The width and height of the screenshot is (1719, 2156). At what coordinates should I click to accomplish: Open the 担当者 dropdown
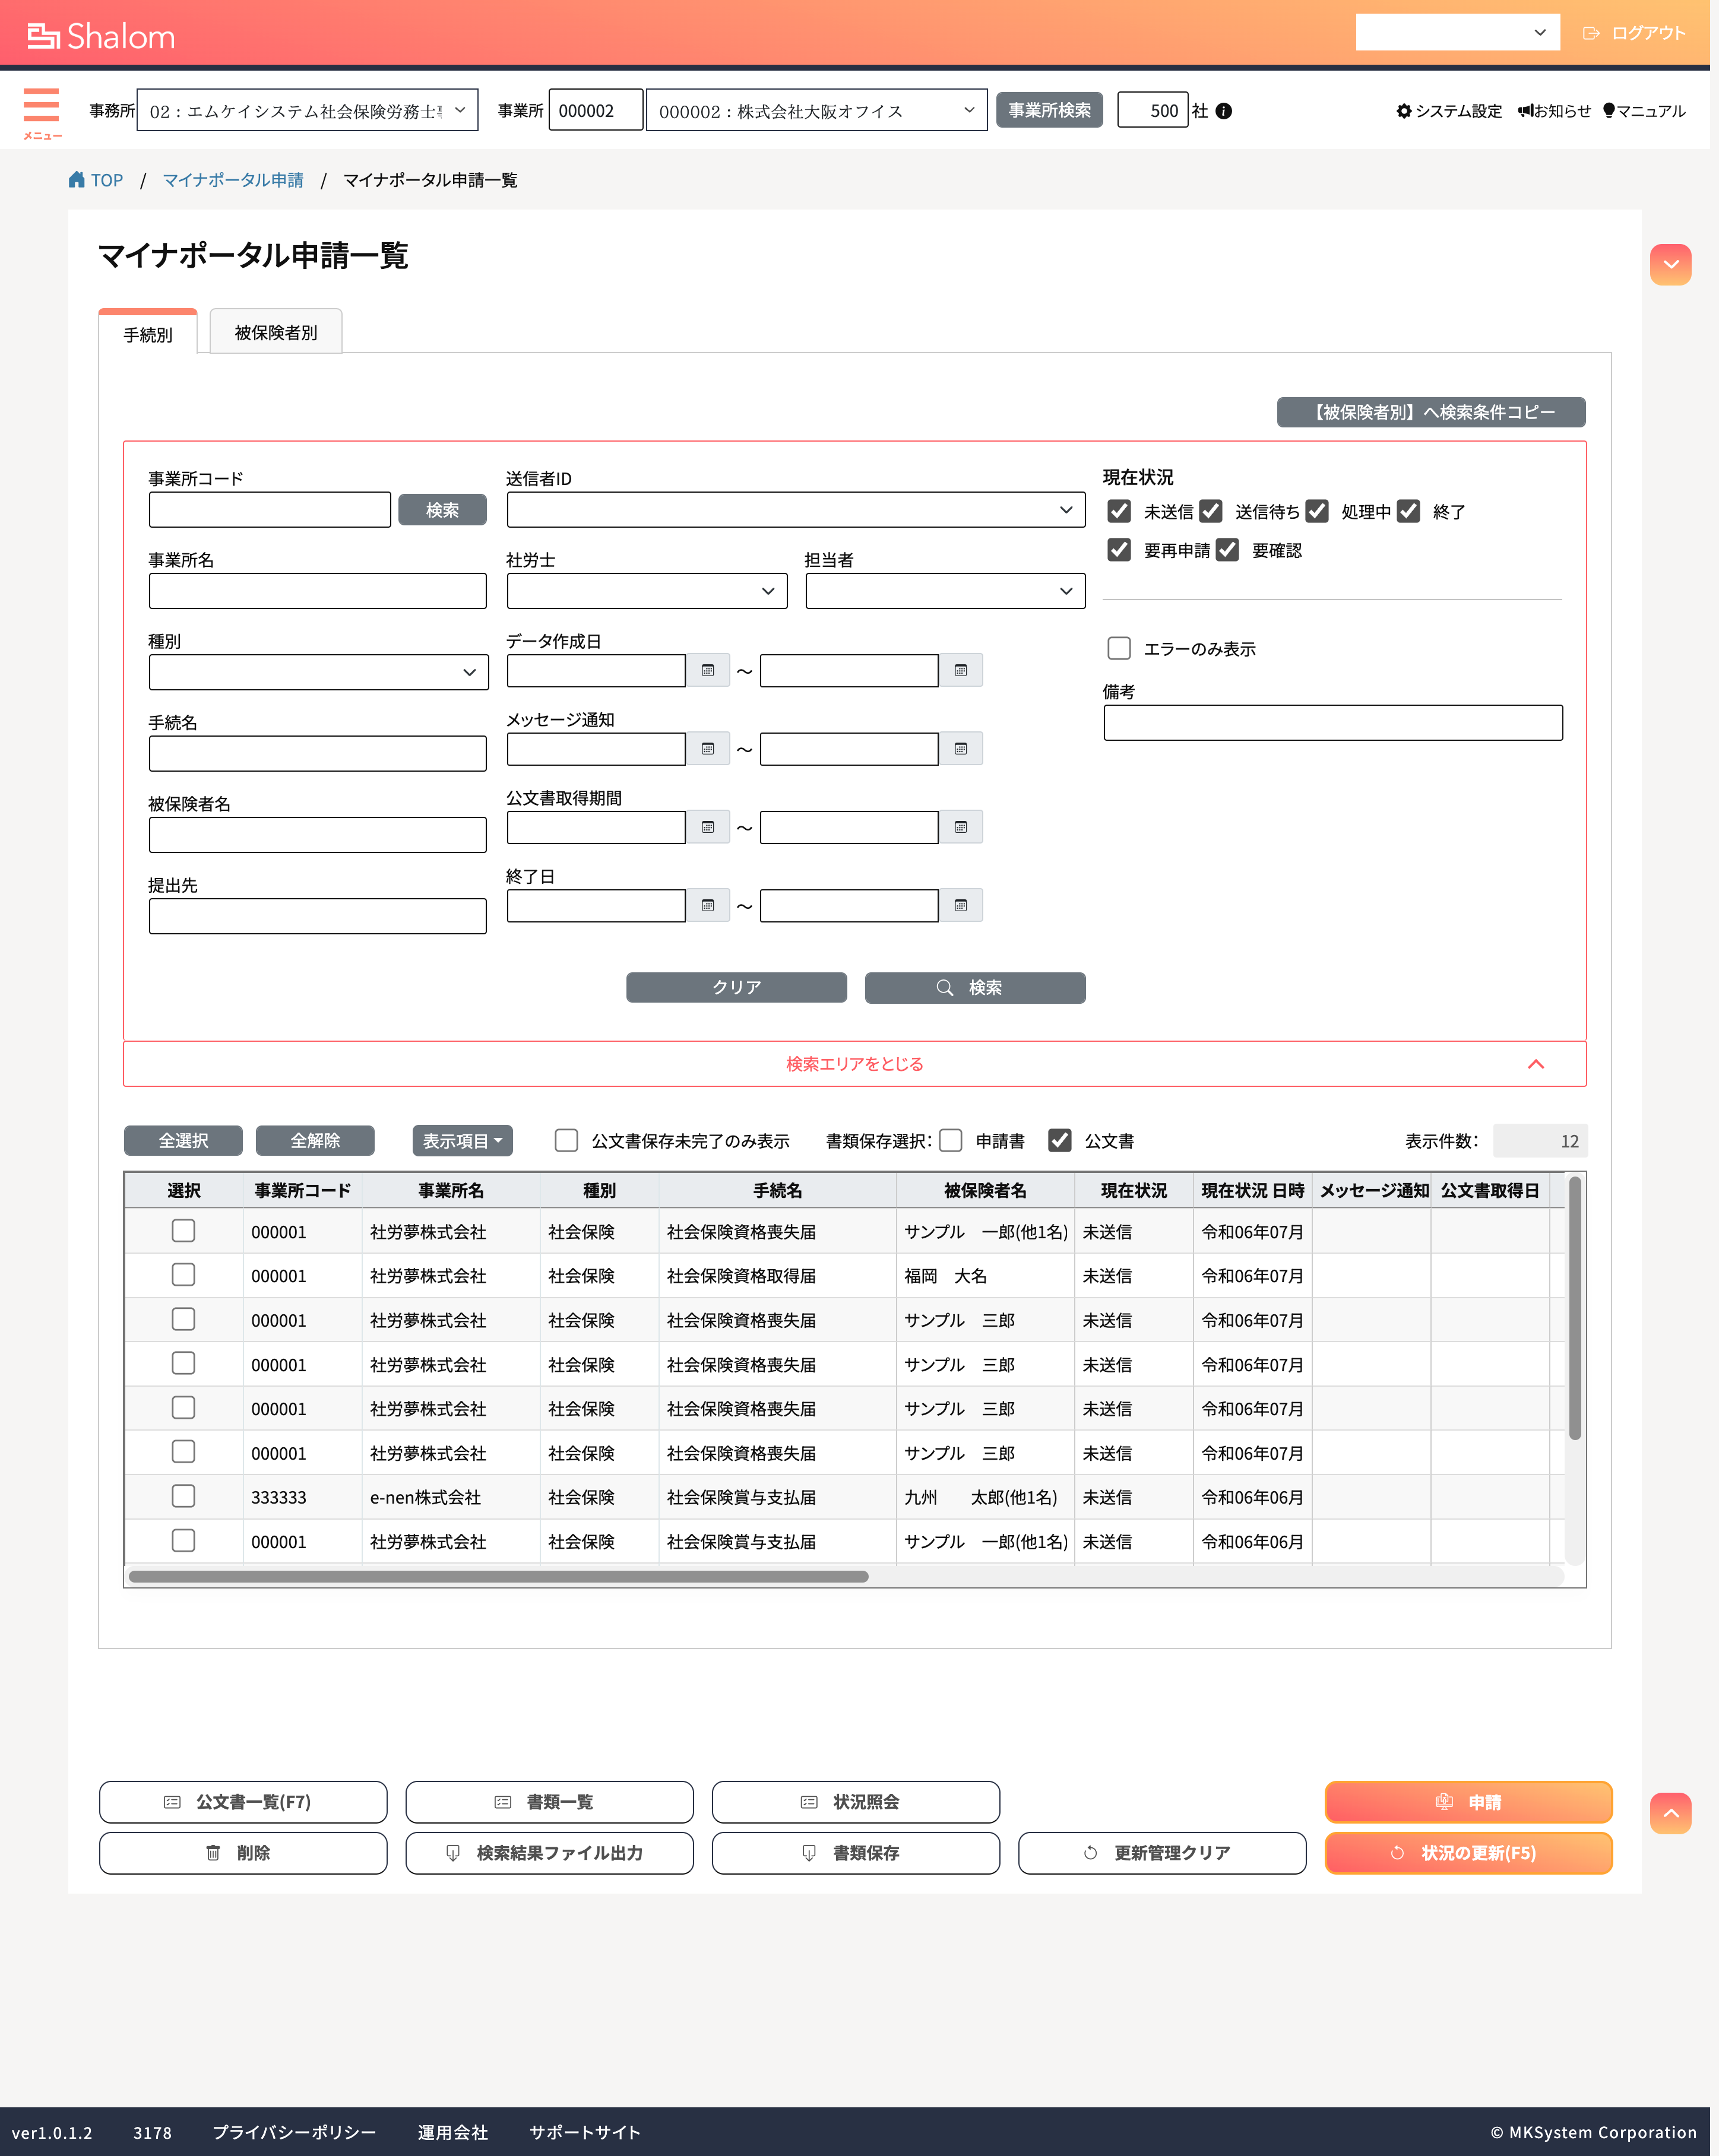(x=945, y=591)
